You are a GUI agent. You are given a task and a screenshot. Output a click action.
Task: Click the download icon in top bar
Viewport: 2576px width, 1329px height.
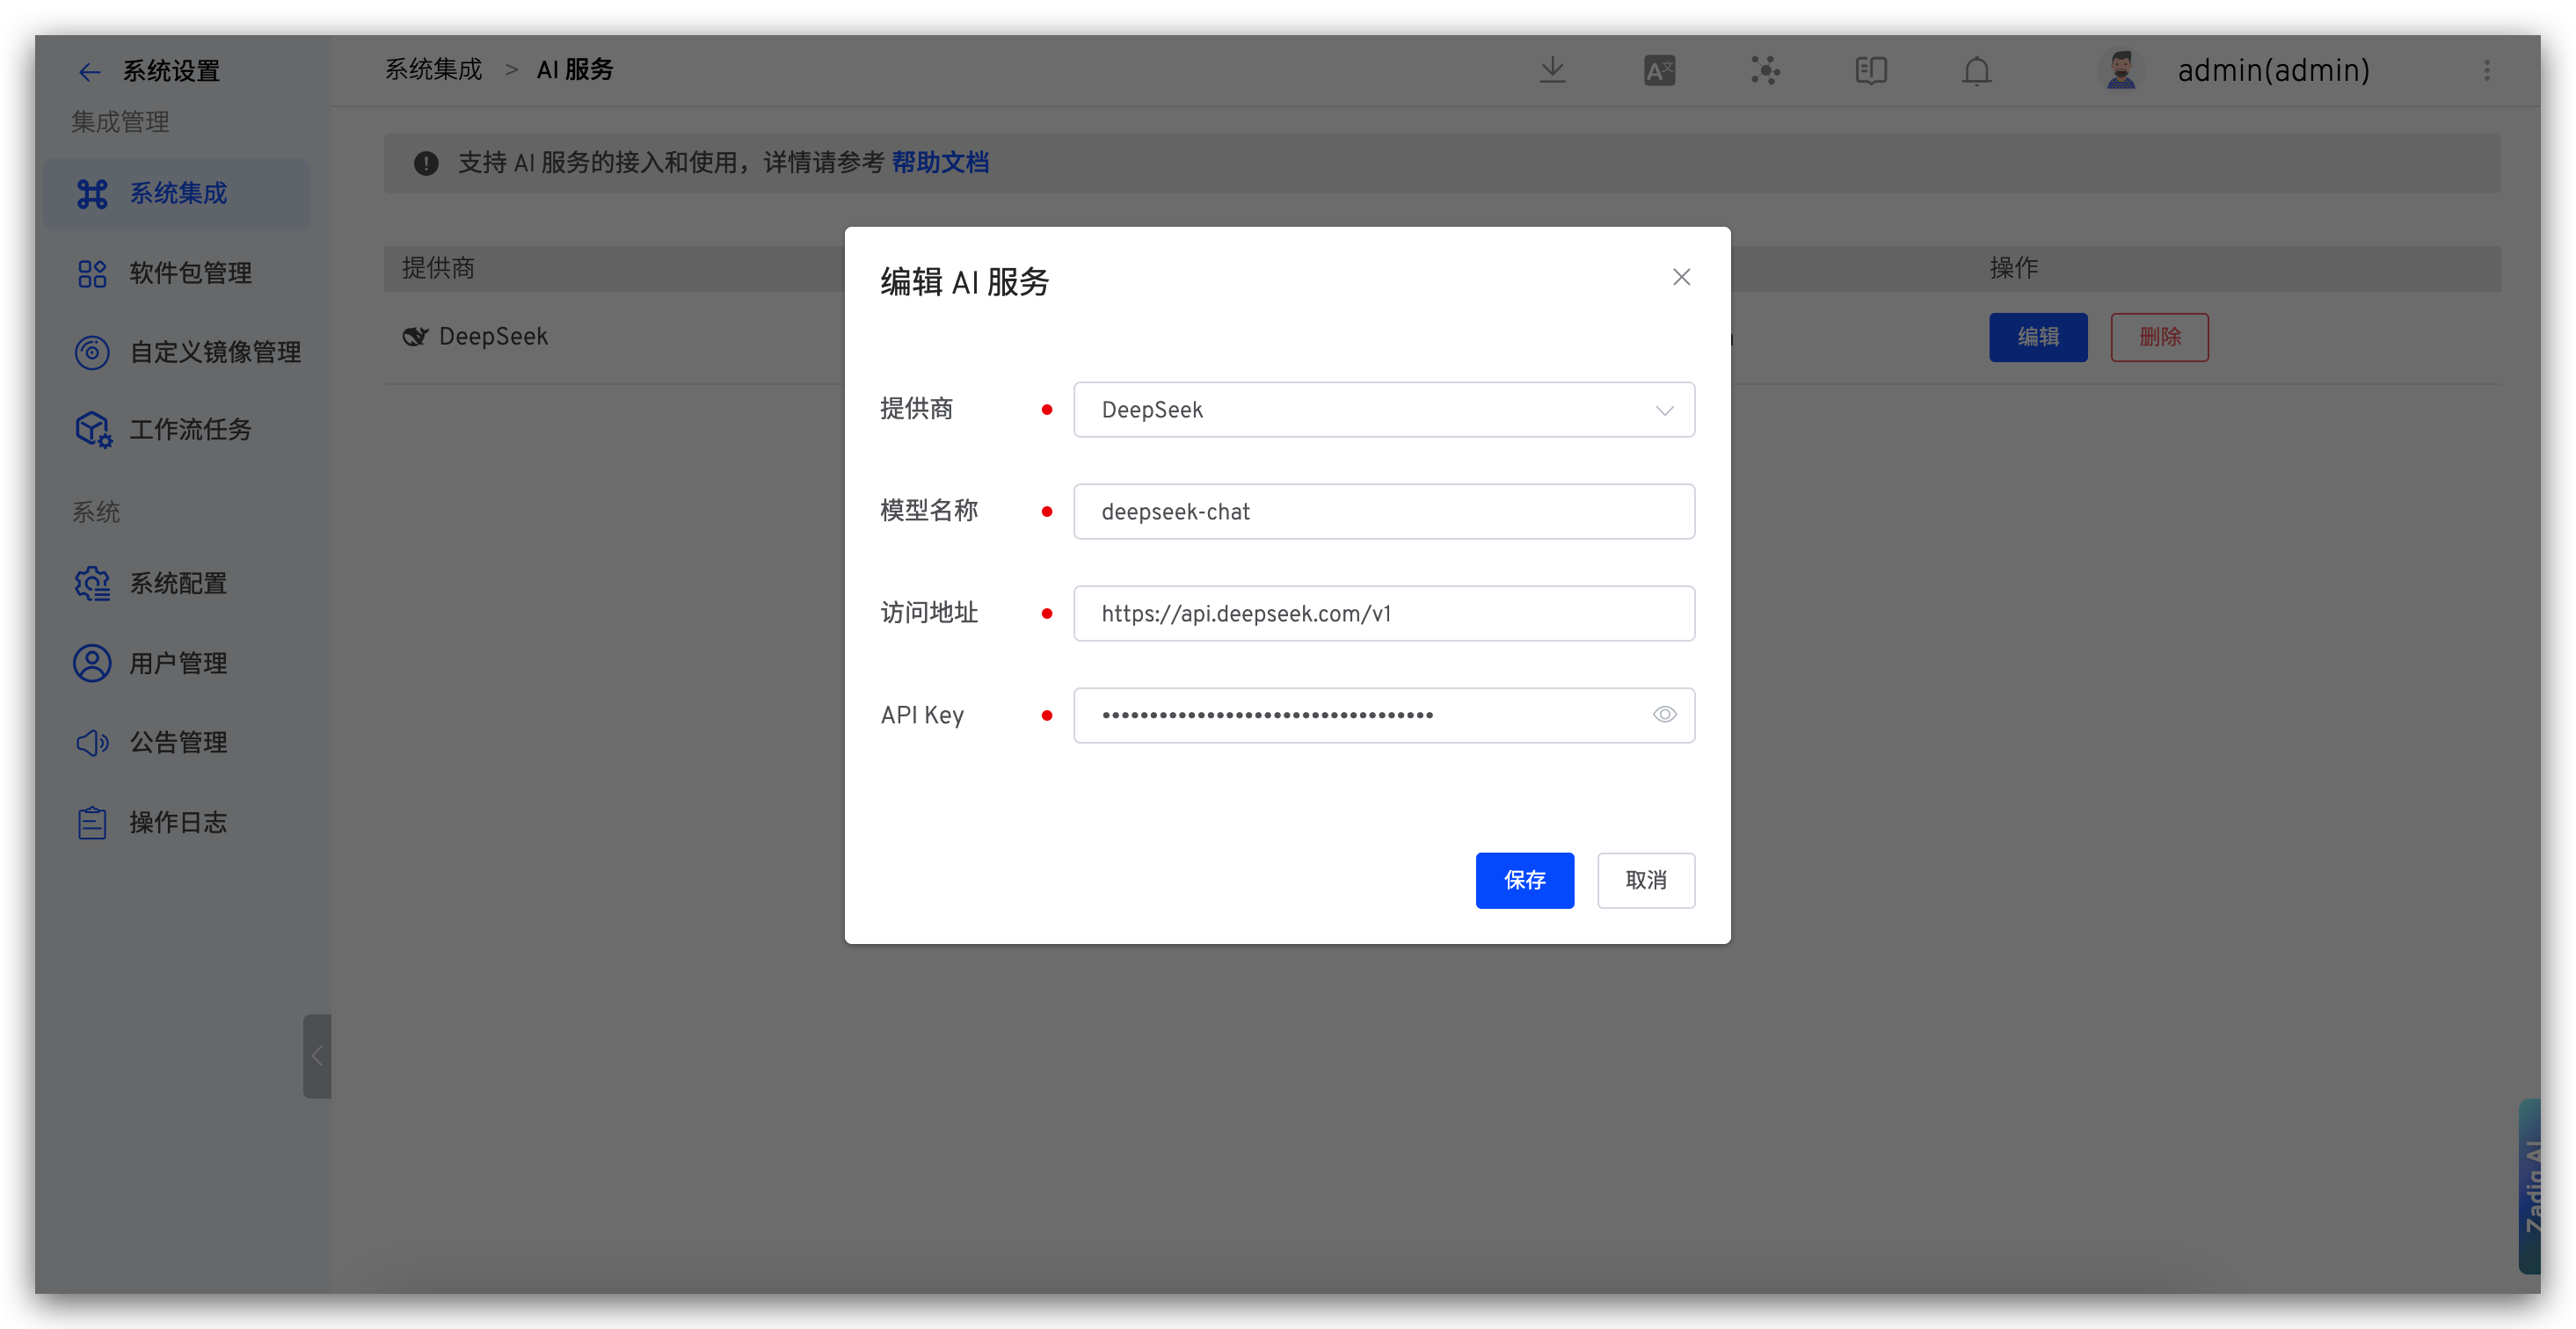tap(1552, 70)
